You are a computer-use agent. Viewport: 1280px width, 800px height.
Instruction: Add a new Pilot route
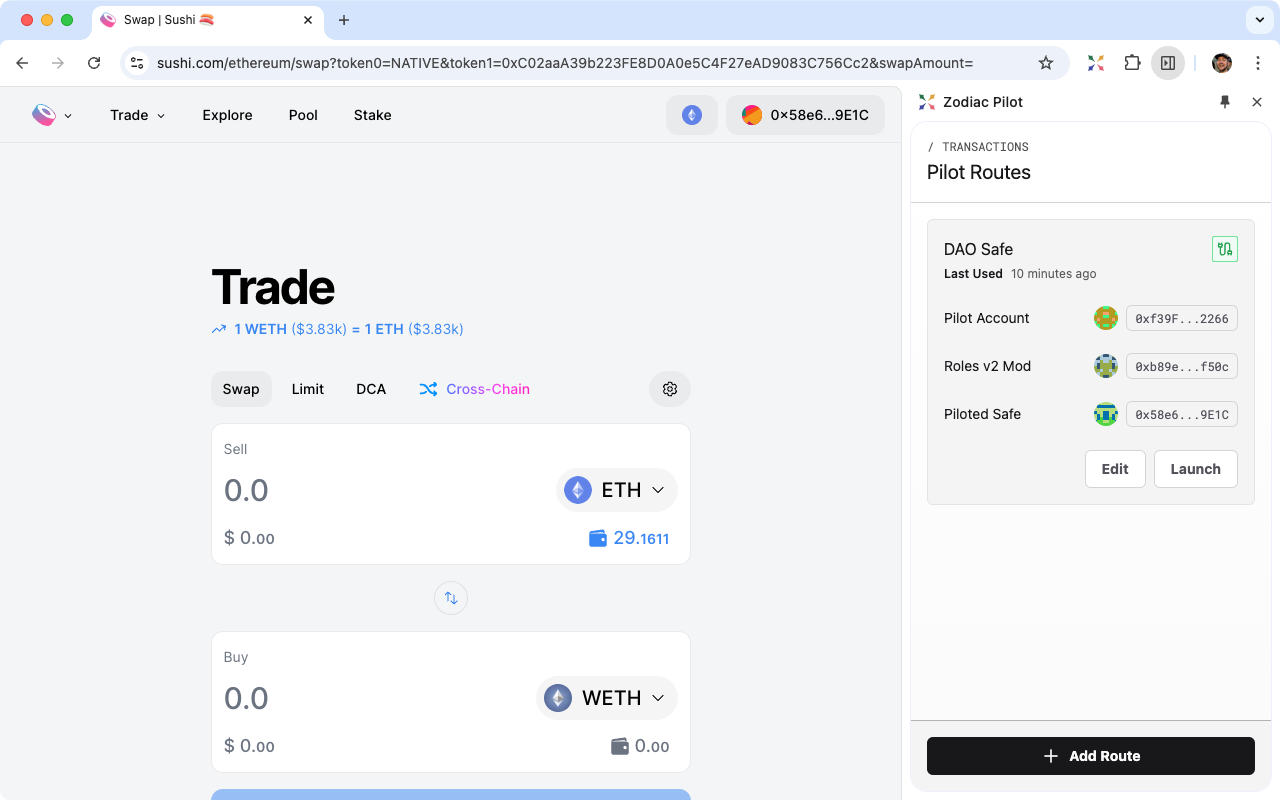[1091, 756]
